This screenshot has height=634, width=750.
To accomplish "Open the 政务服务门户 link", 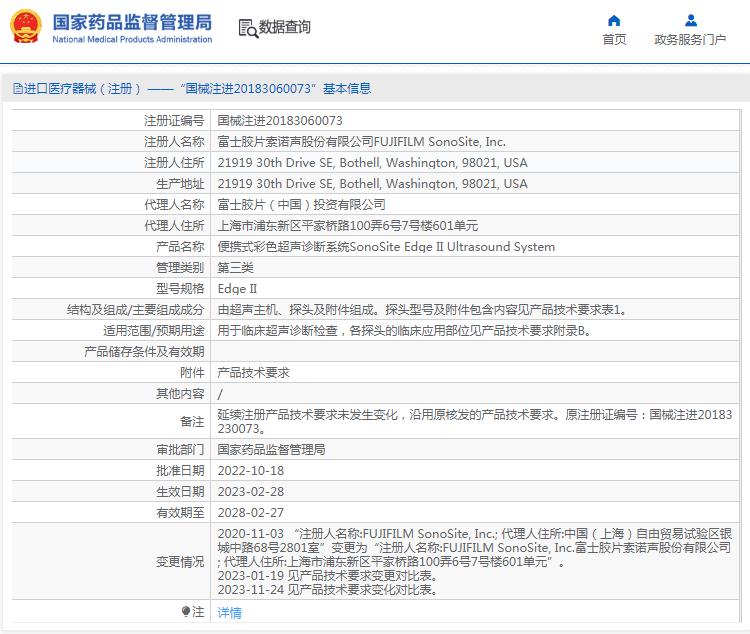I will click(x=690, y=40).
